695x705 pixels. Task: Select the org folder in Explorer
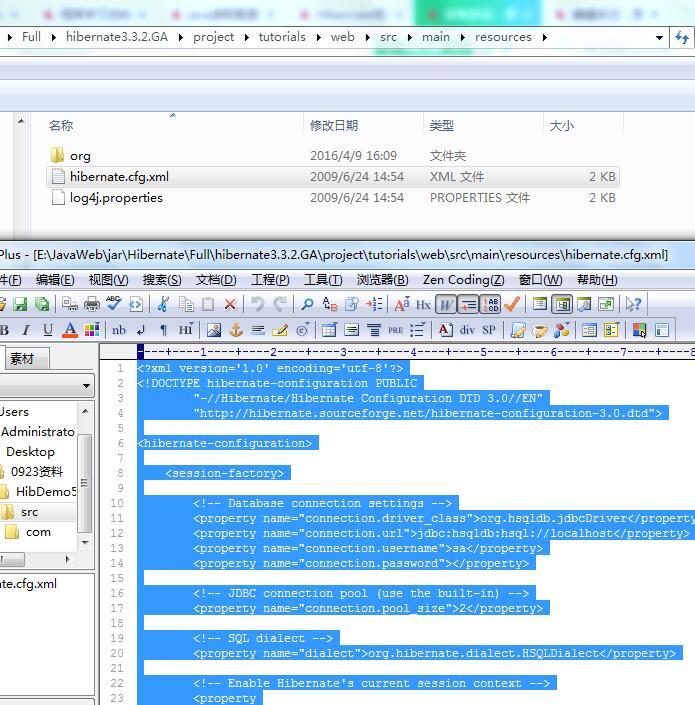(333, 156)
